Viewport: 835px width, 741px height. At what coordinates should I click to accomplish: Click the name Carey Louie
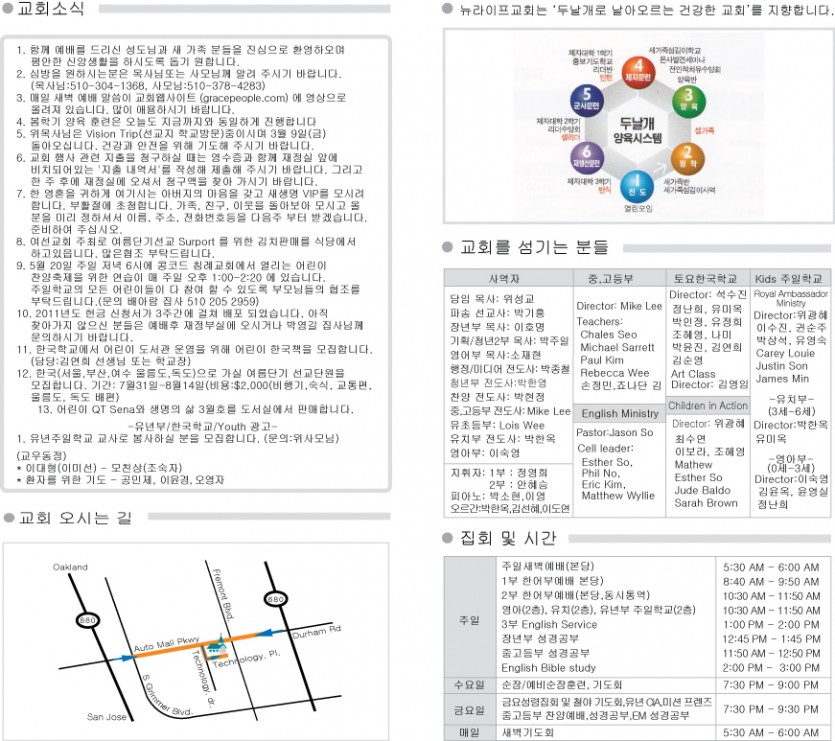pyautogui.click(x=785, y=353)
